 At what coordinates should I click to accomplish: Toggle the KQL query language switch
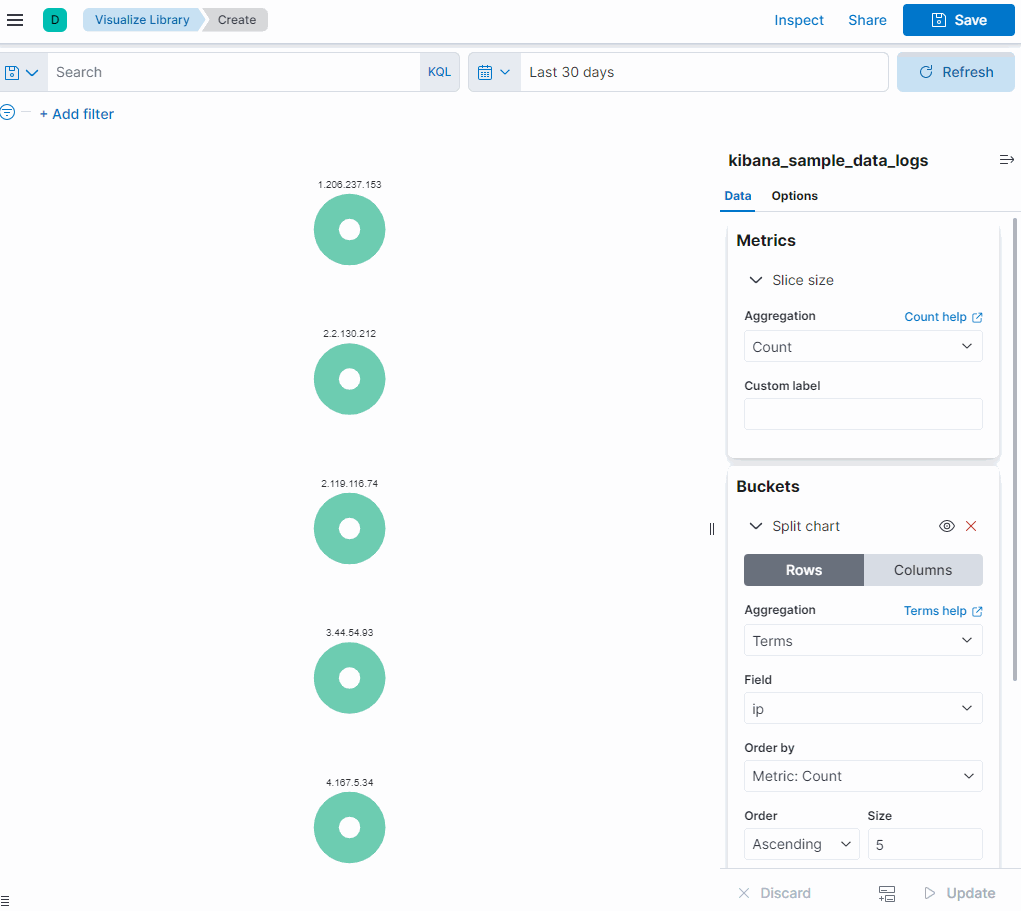point(440,72)
